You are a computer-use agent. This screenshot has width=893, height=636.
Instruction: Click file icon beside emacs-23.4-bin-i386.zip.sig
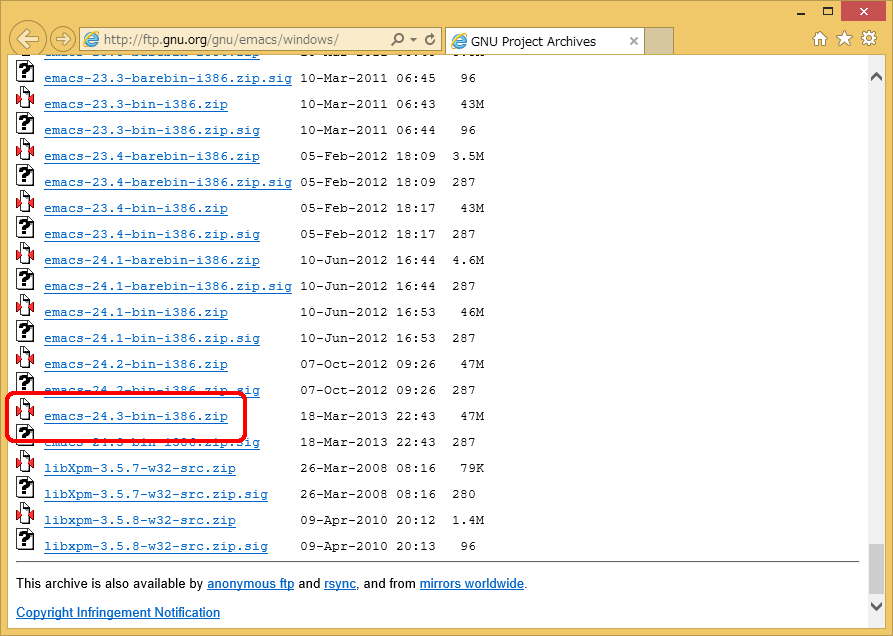tap(25, 227)
